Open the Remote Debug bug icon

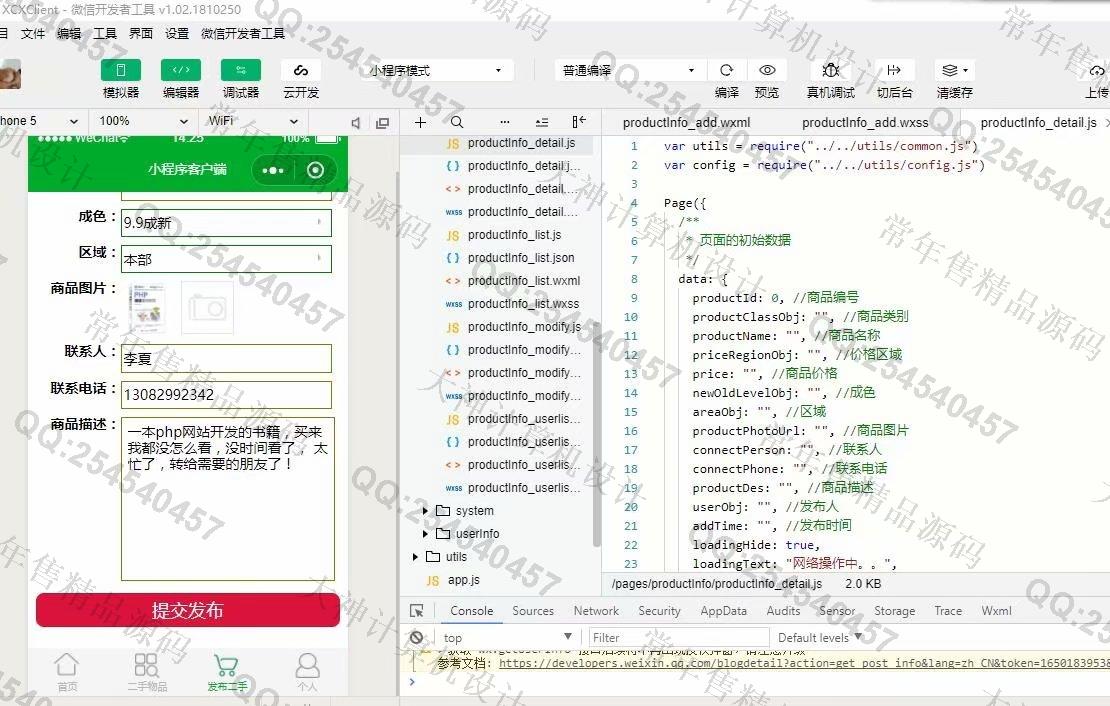831,71
